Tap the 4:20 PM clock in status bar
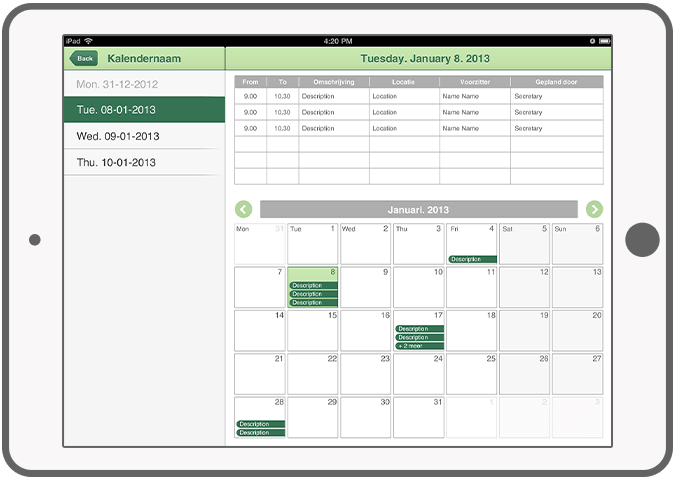675x478 pixels. coord(338,41)
